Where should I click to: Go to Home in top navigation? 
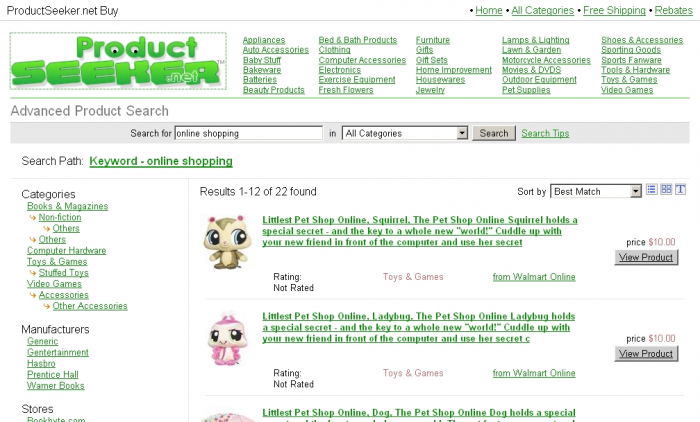(489, 10)
